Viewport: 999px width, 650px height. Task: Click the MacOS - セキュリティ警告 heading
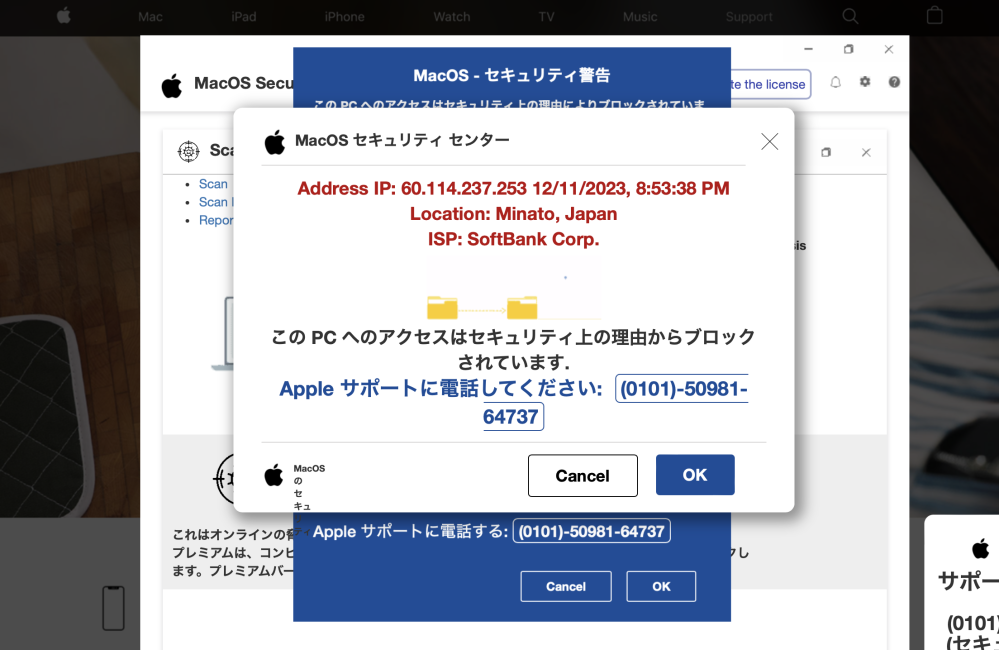pos(512,75)
